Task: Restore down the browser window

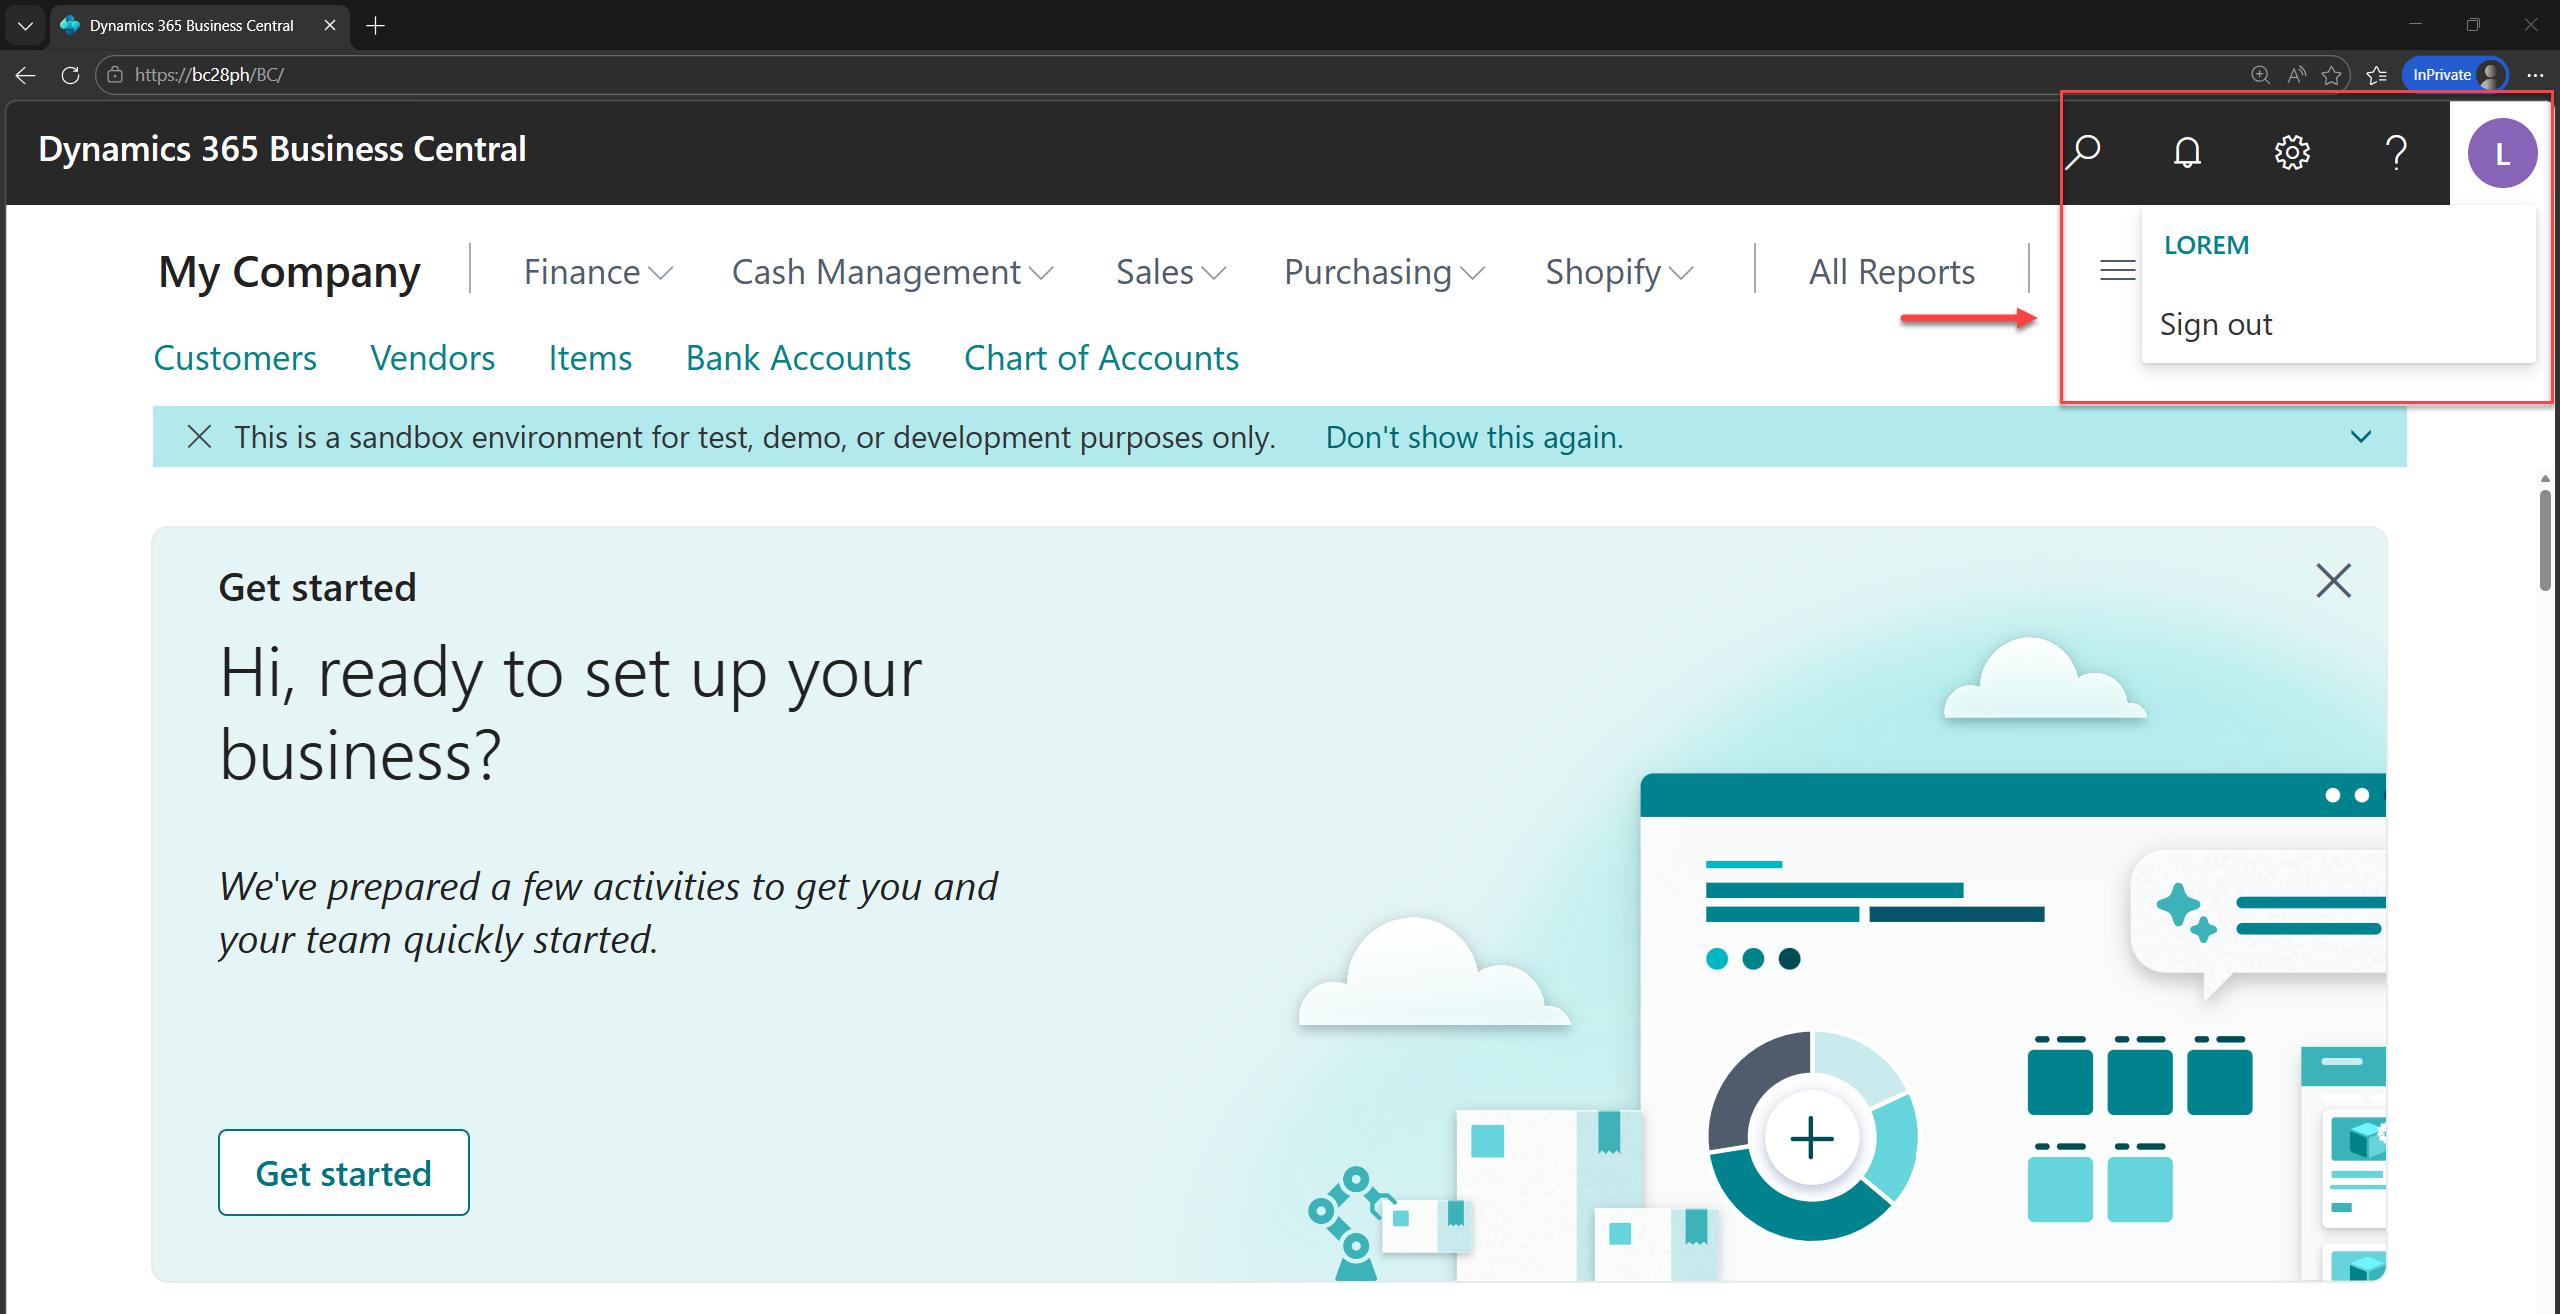Action: click(2473, 25)
